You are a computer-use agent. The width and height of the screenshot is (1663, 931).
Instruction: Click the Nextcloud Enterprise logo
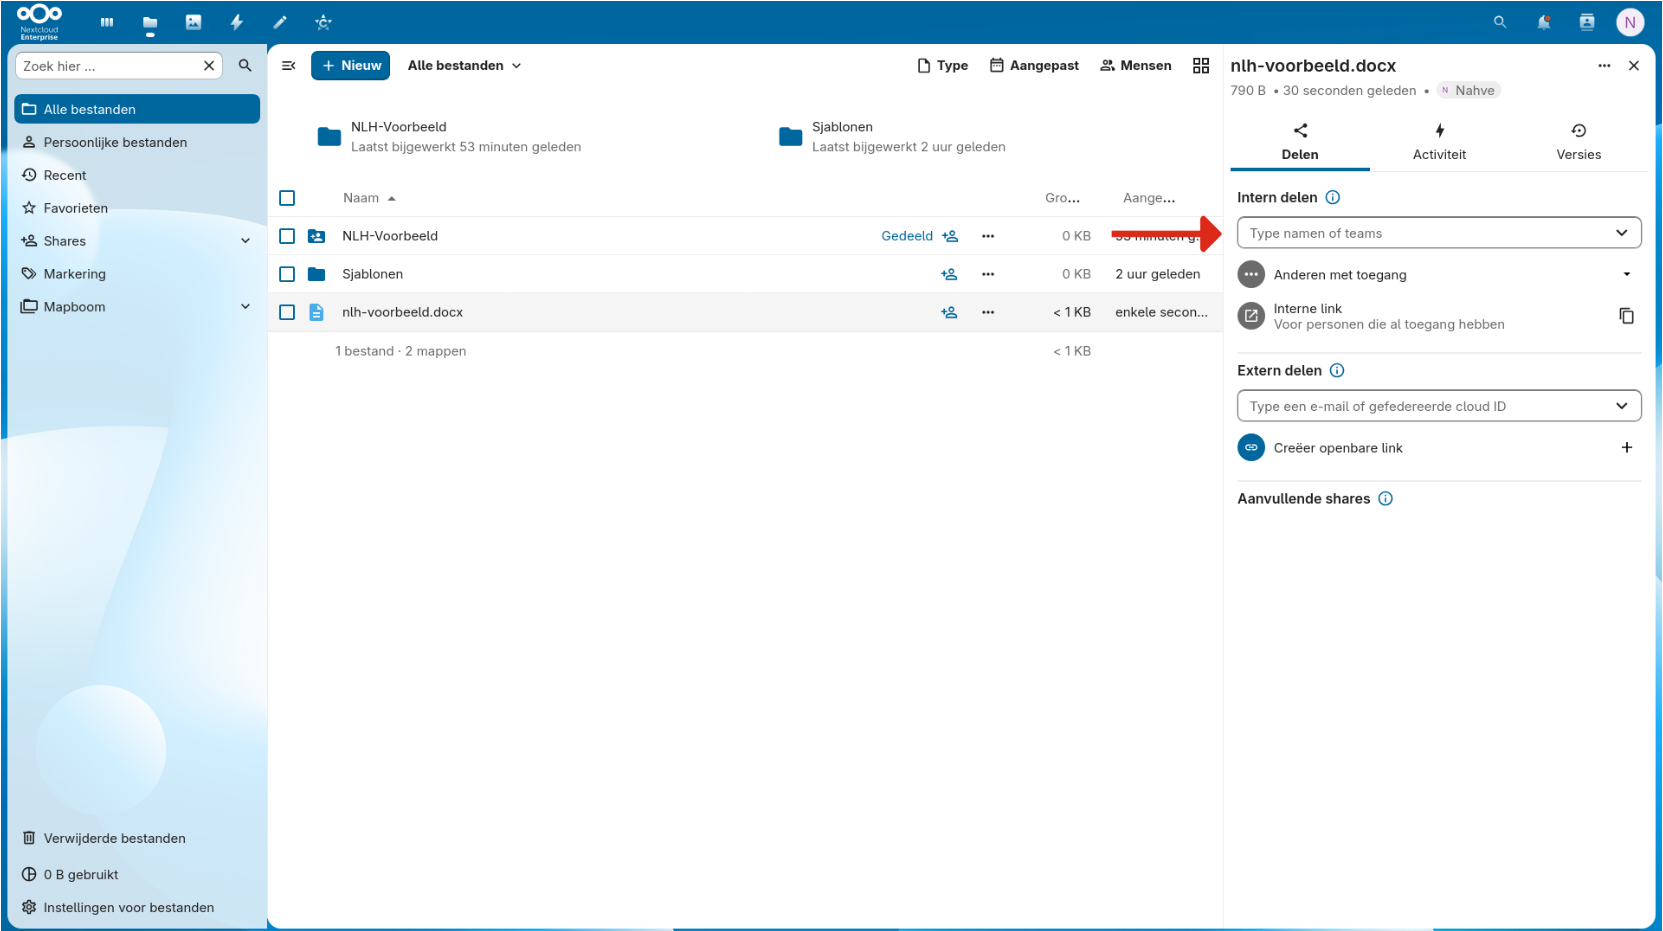[40, 21]
